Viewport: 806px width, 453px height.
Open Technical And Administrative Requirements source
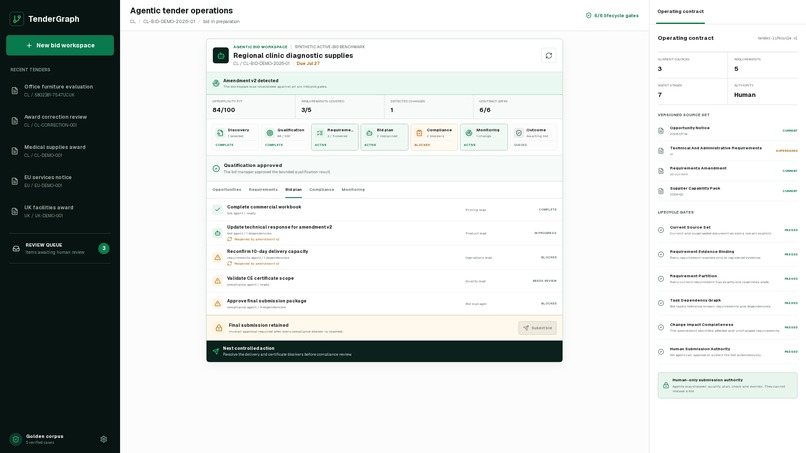point(727,151)
